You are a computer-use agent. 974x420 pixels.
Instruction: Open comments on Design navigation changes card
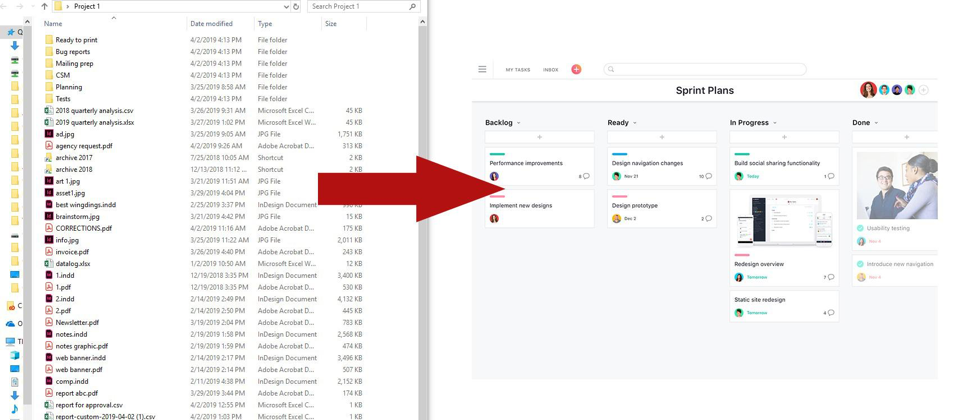[x=708, y=176]
